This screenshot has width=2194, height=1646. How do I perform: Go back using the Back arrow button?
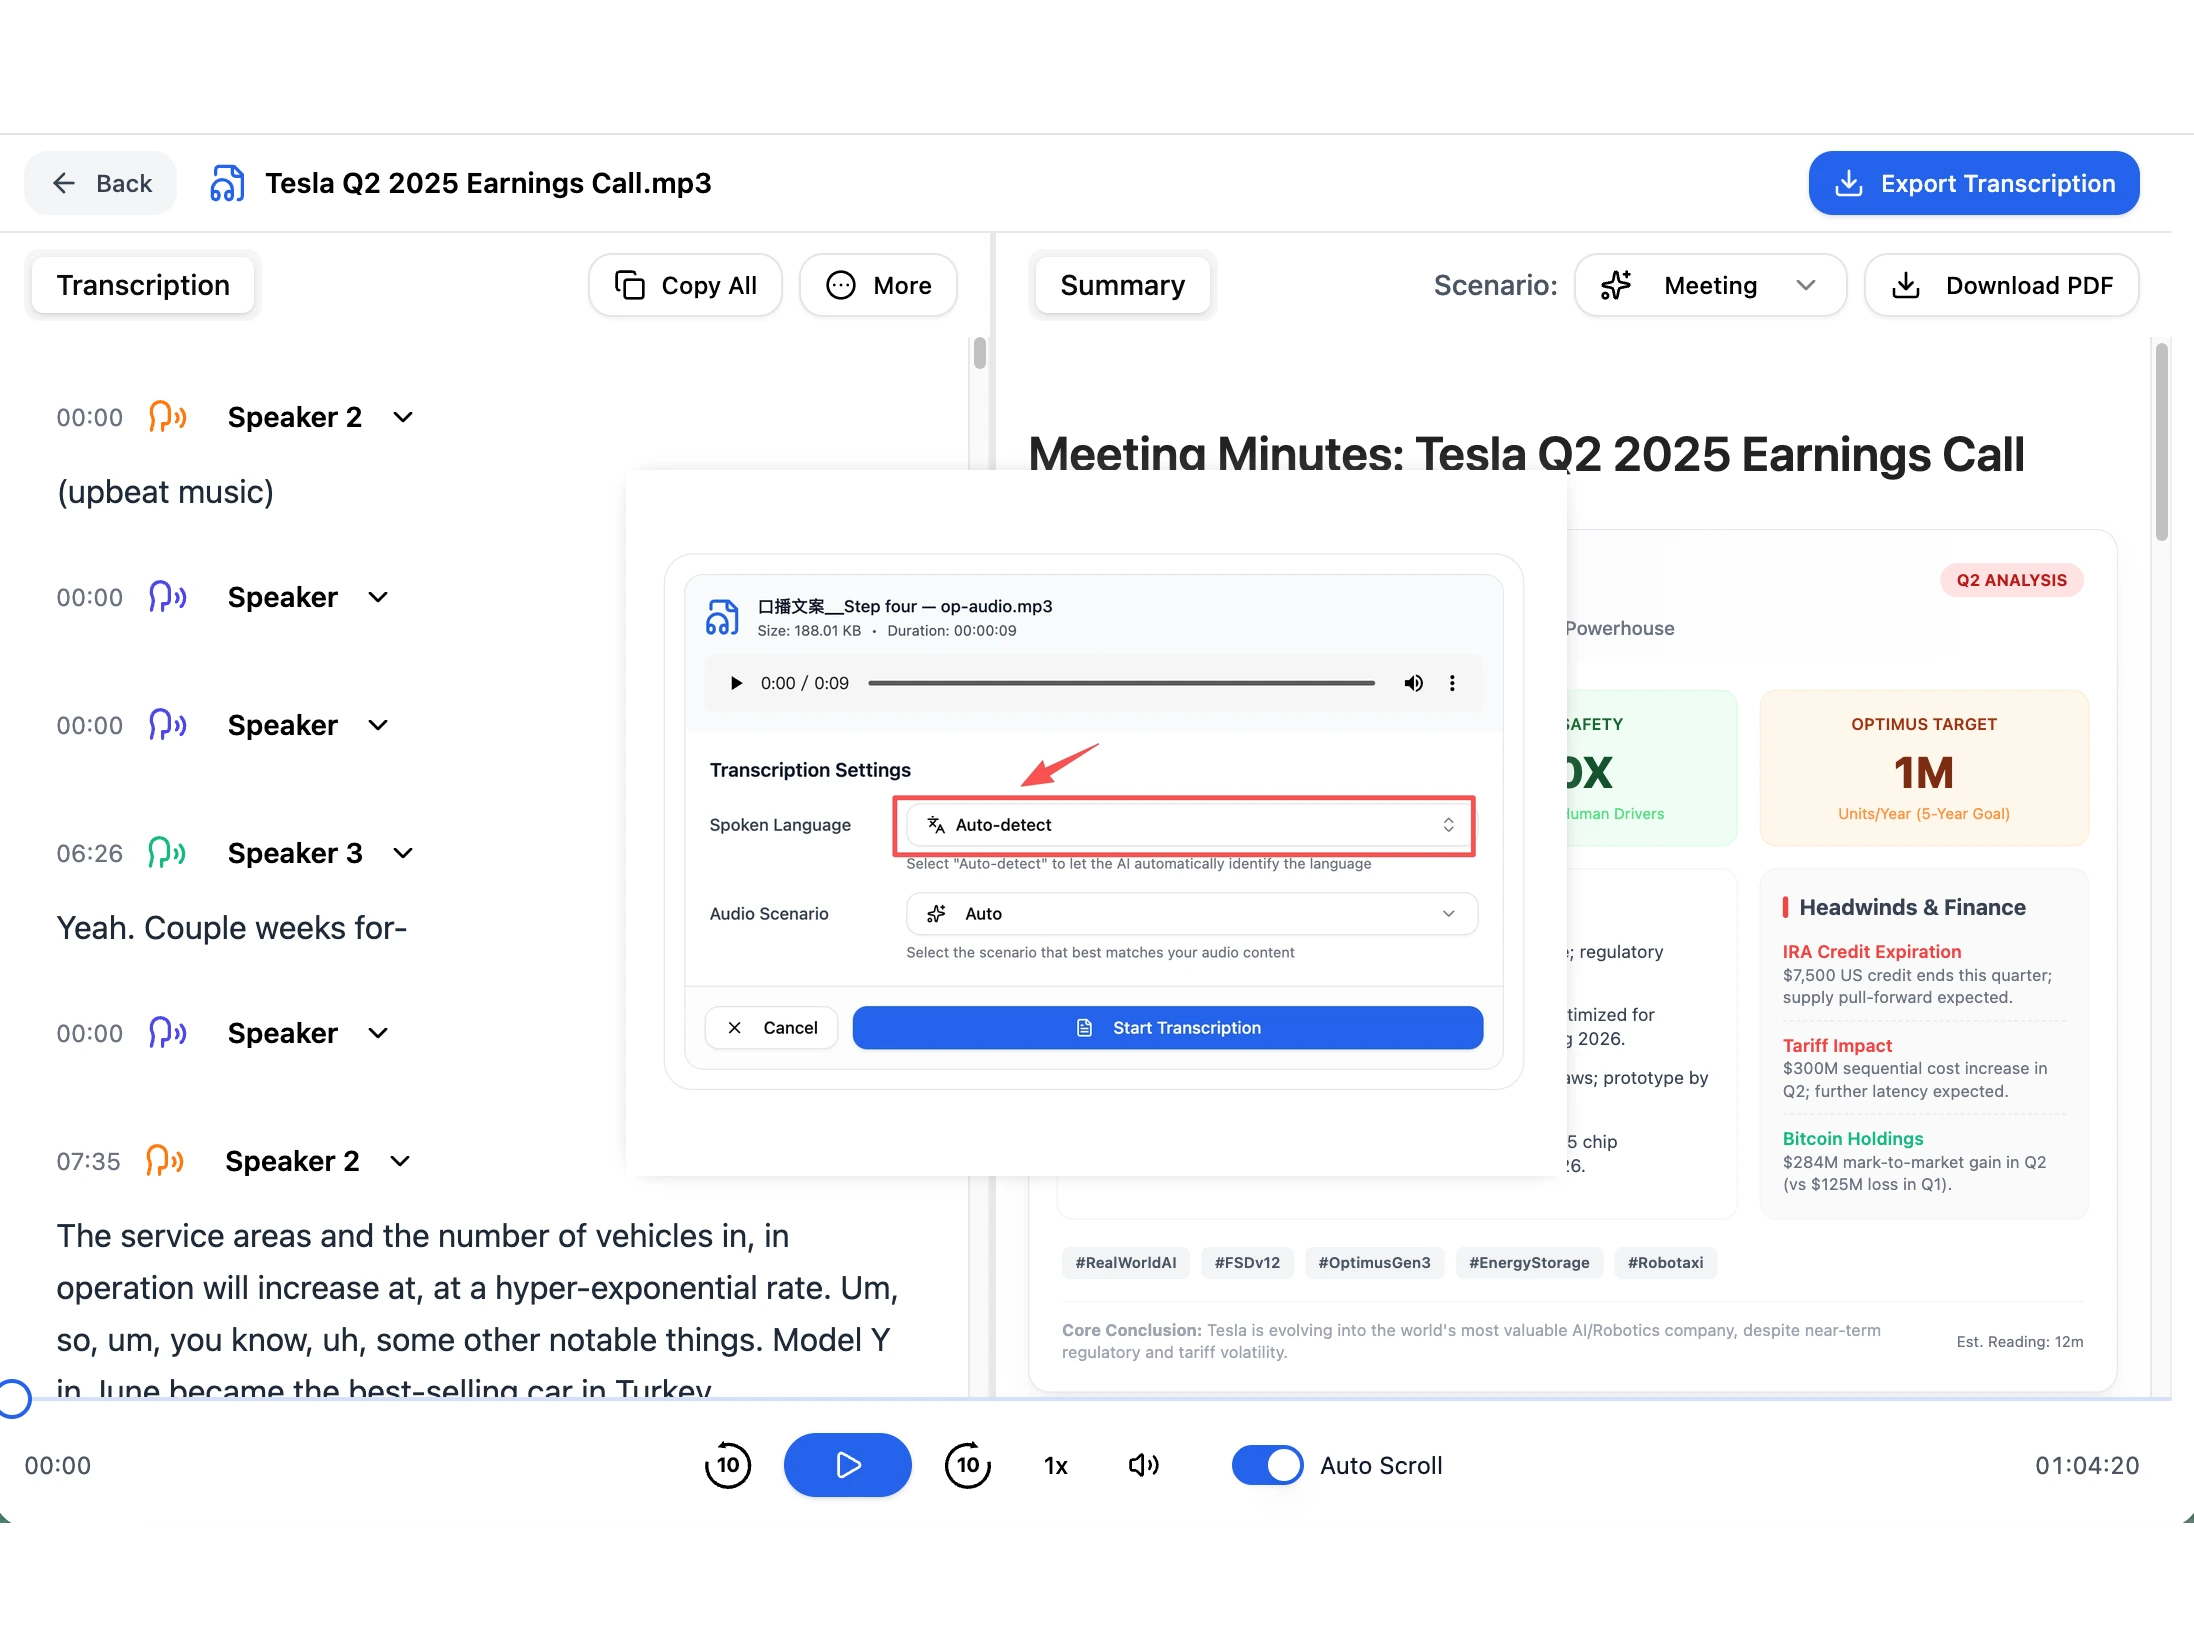point(101,183)
